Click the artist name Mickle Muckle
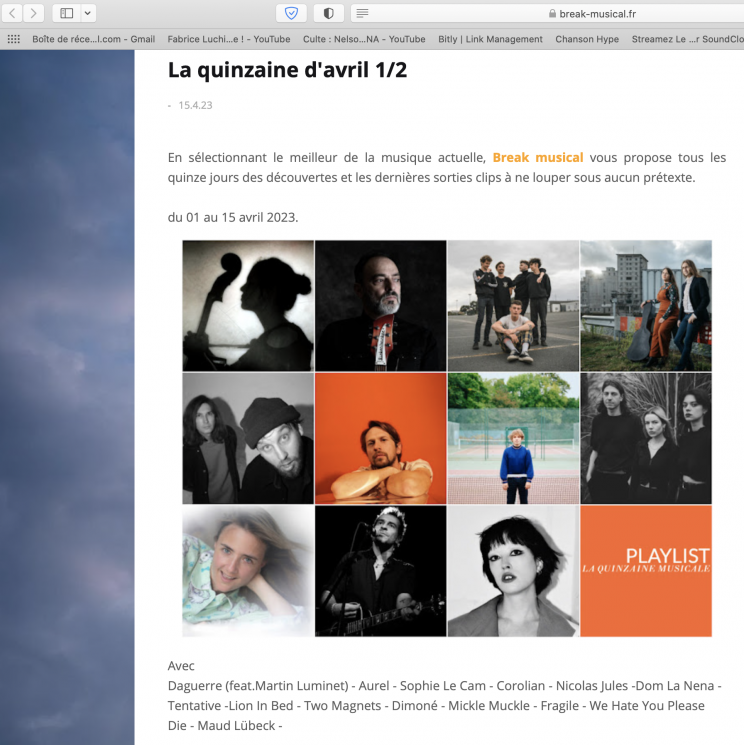Viewport: 744px width, 745px height. point(489,706)
